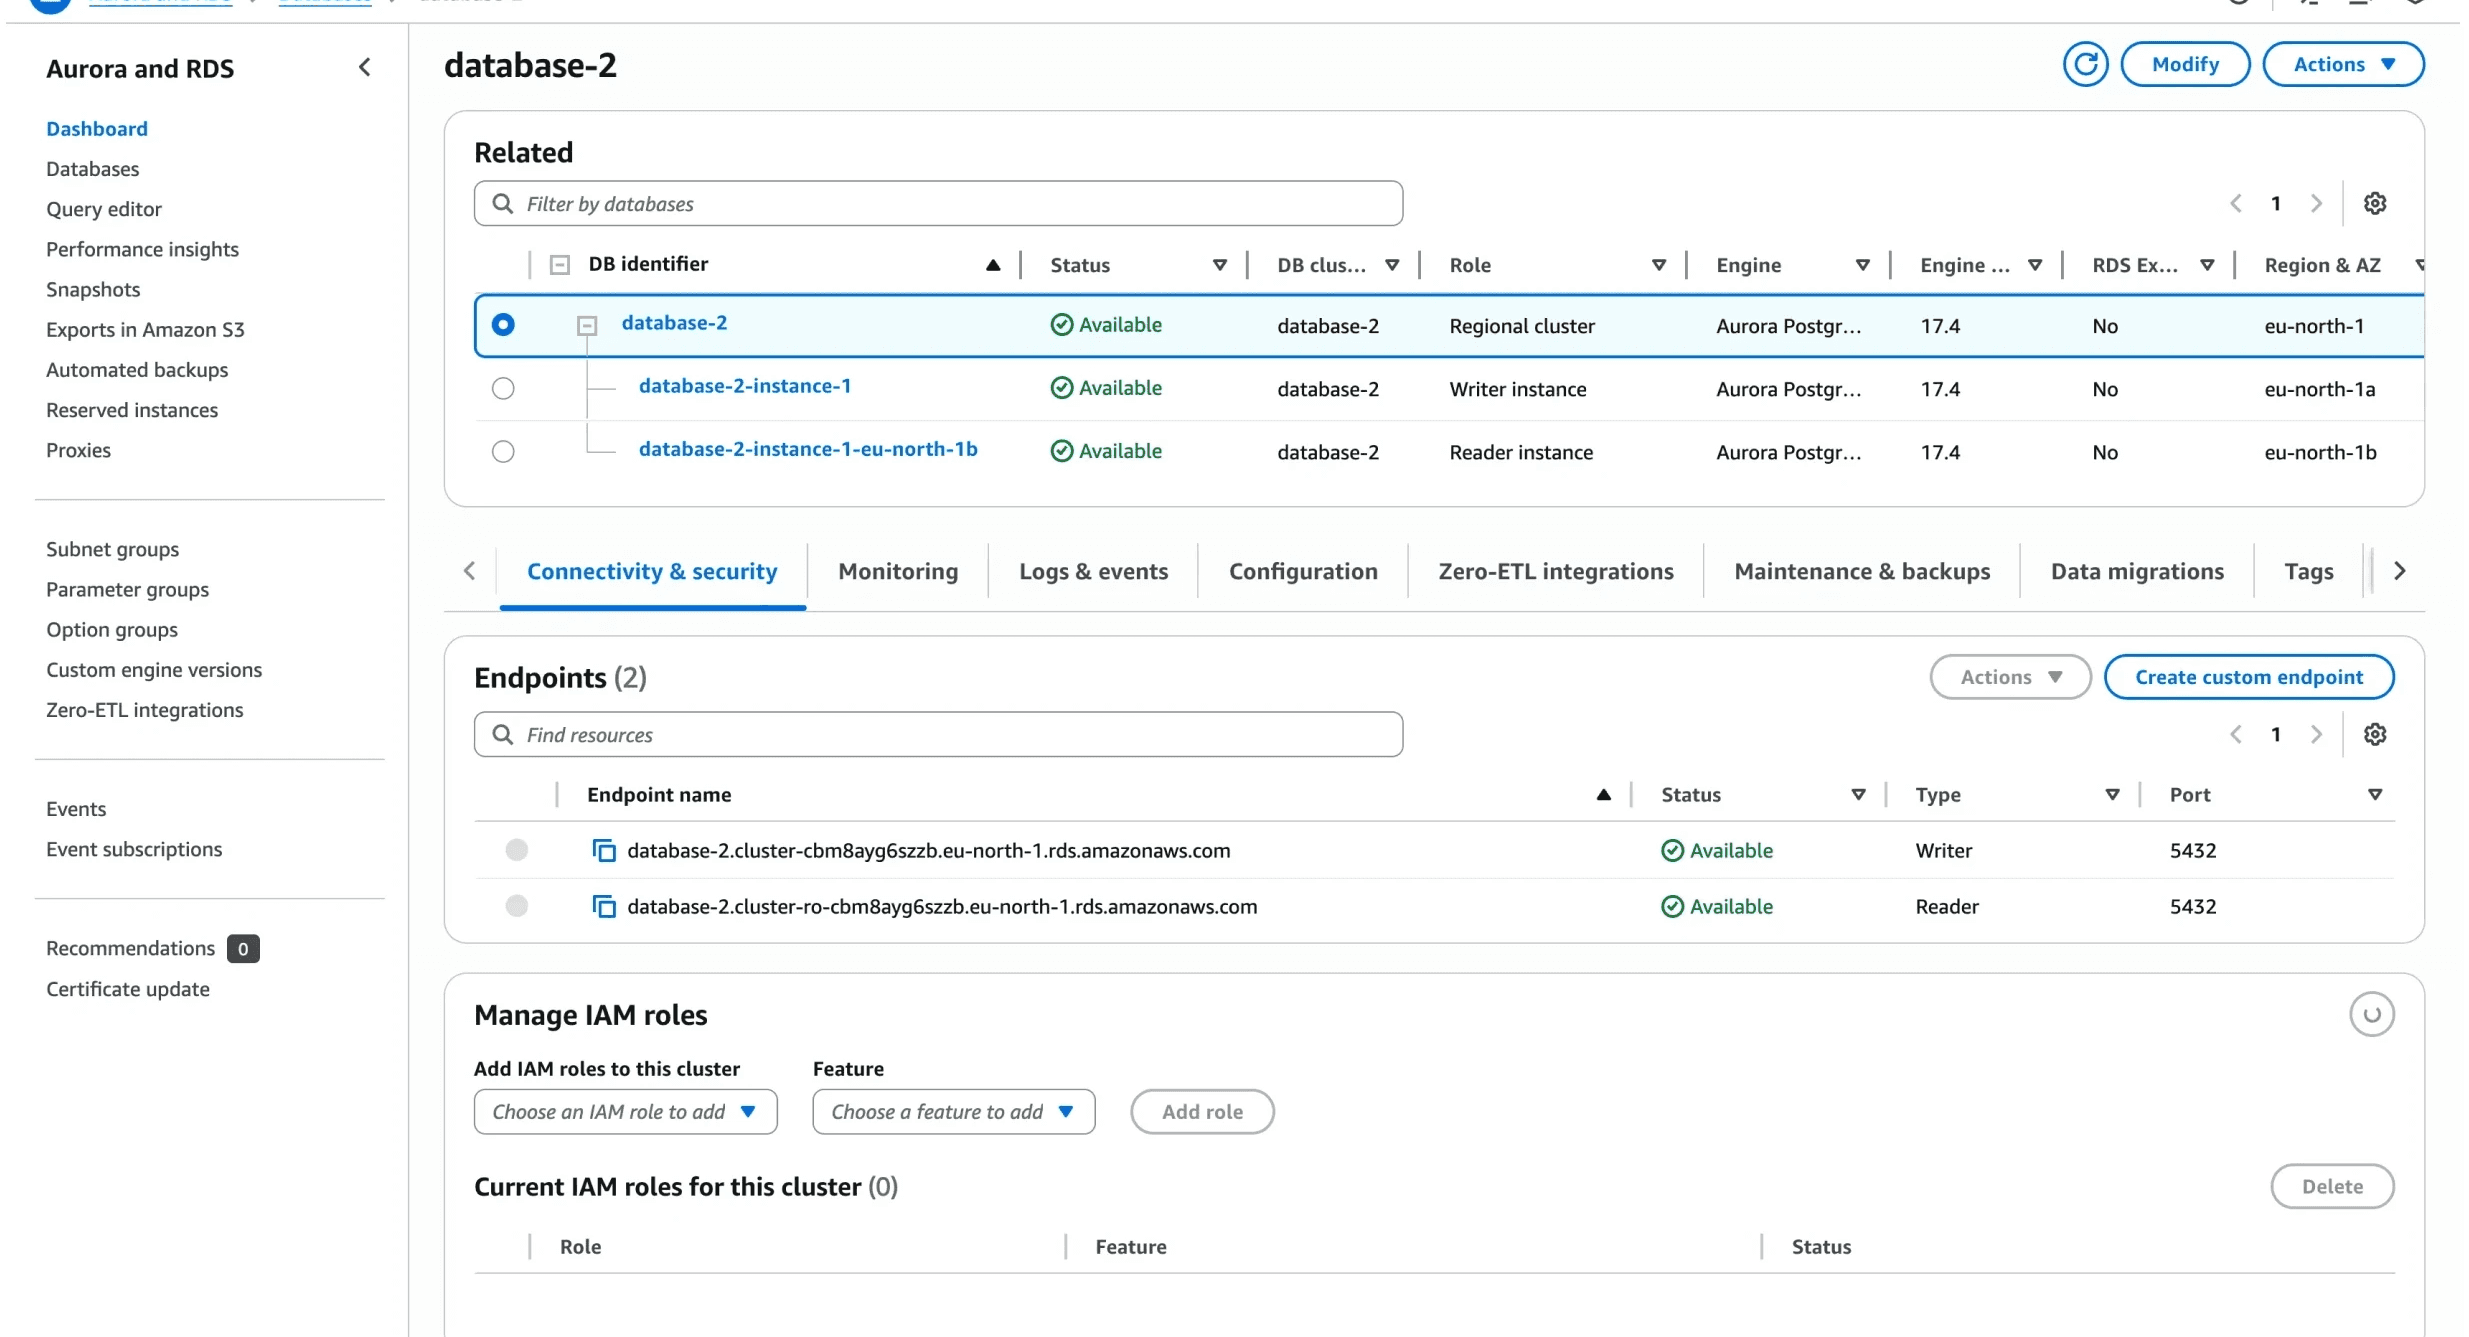The height and width of the screenshot is (1337, 2469).
Task: Open the top Actions dropdown menu
Action: [x=2342, y=65]
